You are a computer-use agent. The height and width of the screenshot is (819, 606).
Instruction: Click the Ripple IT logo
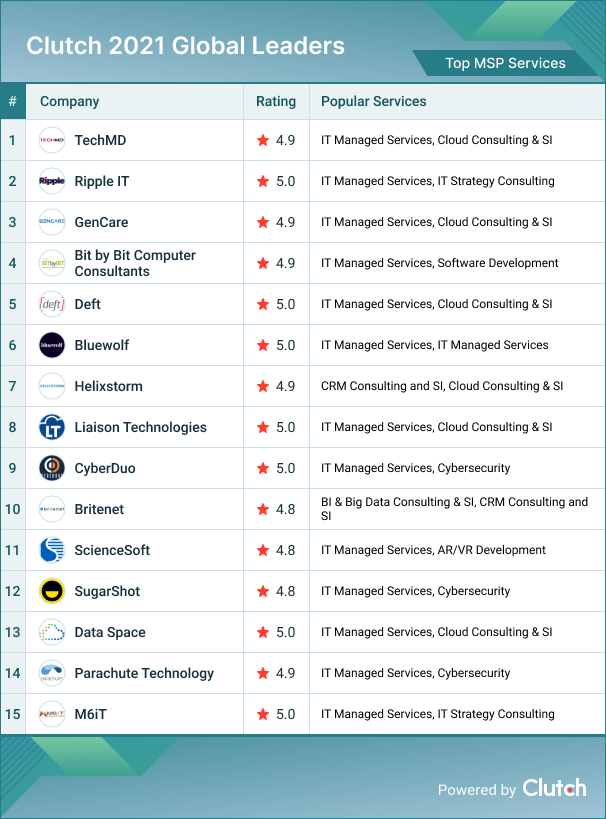[x=52, y=181]
